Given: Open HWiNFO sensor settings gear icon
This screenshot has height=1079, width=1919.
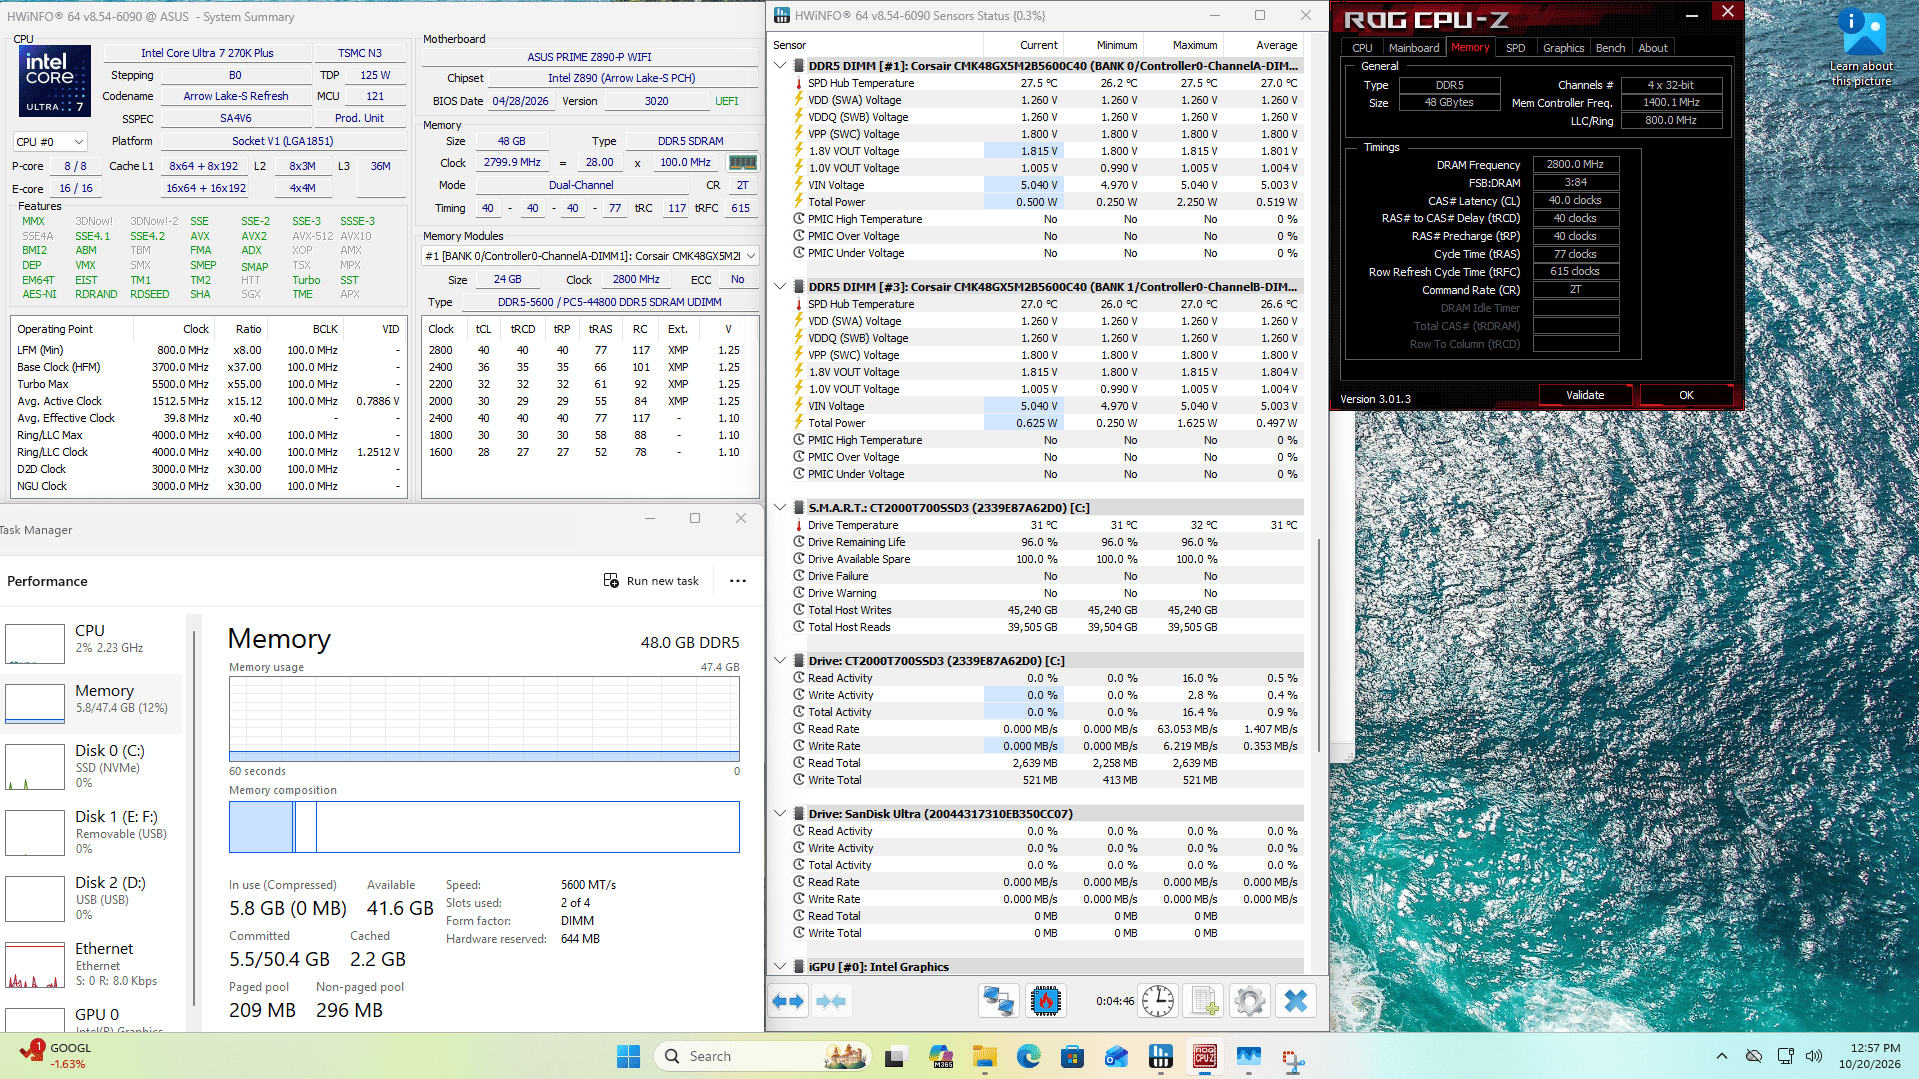Looking at the screenshot, I should pyautogui.click(x=1250, y=1001).
